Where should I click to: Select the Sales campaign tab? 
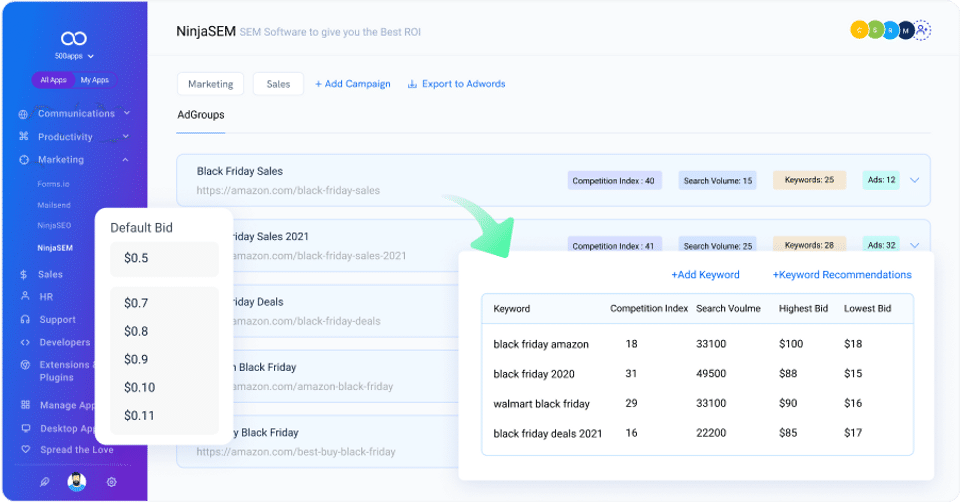278,84
